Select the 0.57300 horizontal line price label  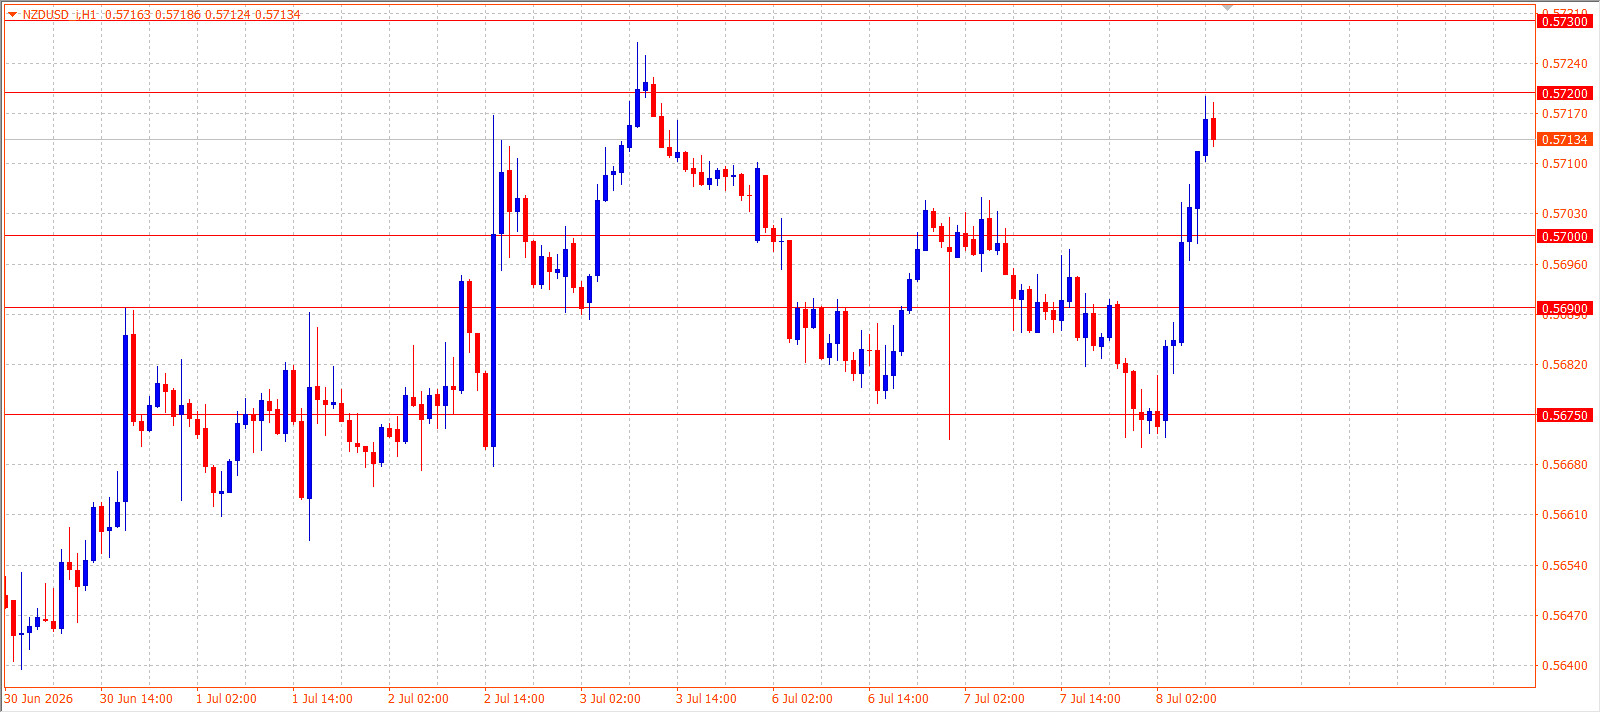1564,22
